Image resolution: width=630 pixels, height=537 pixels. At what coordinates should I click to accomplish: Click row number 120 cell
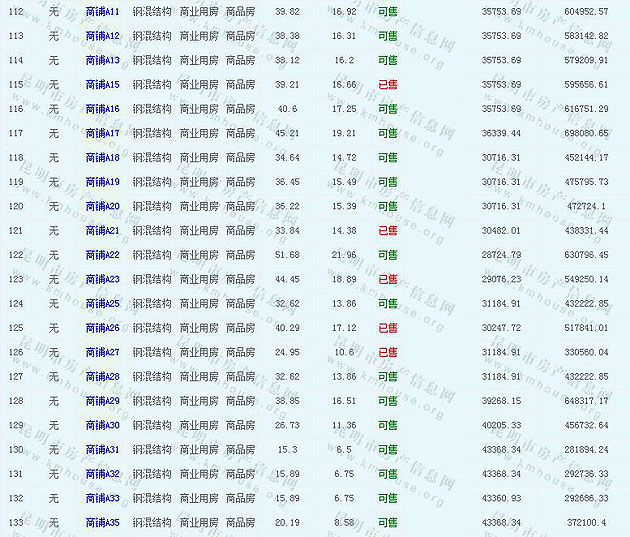click(15, 206)
